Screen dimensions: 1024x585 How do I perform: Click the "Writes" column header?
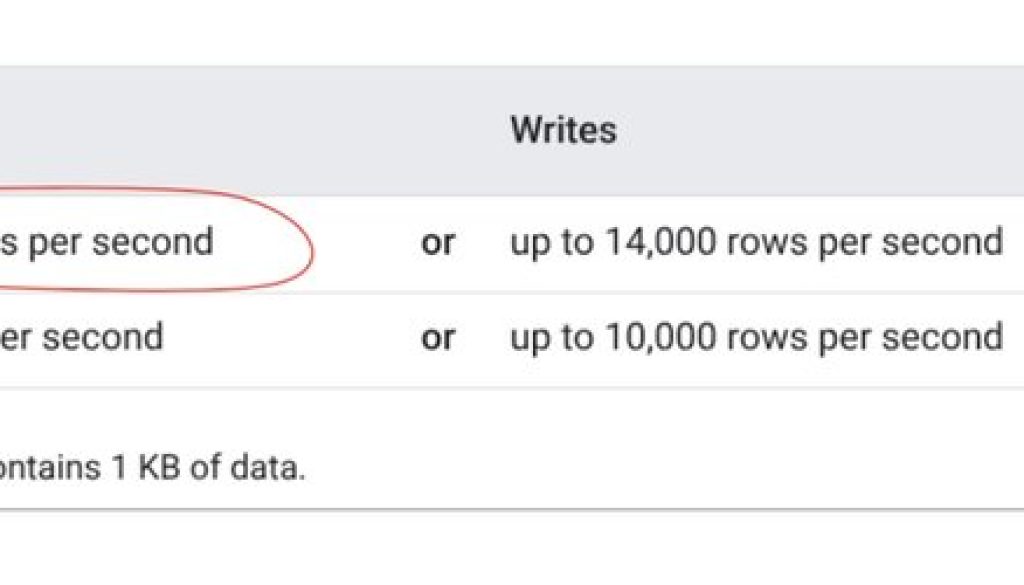[563, 130]
